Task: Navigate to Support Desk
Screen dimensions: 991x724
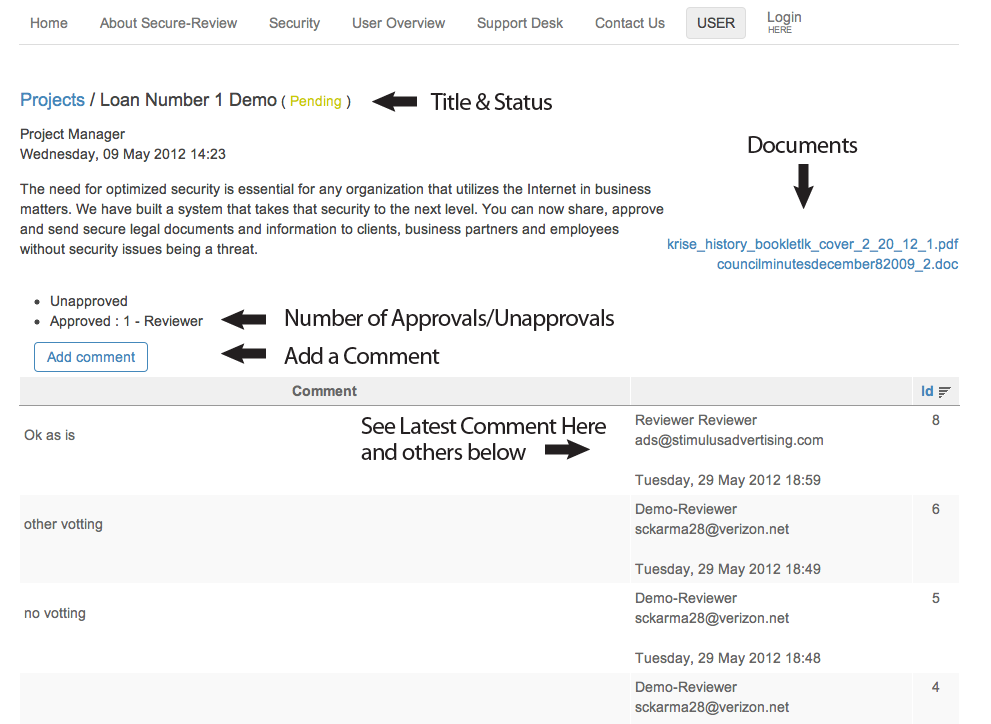Action: pyautogui.click(x=520, y=23)
